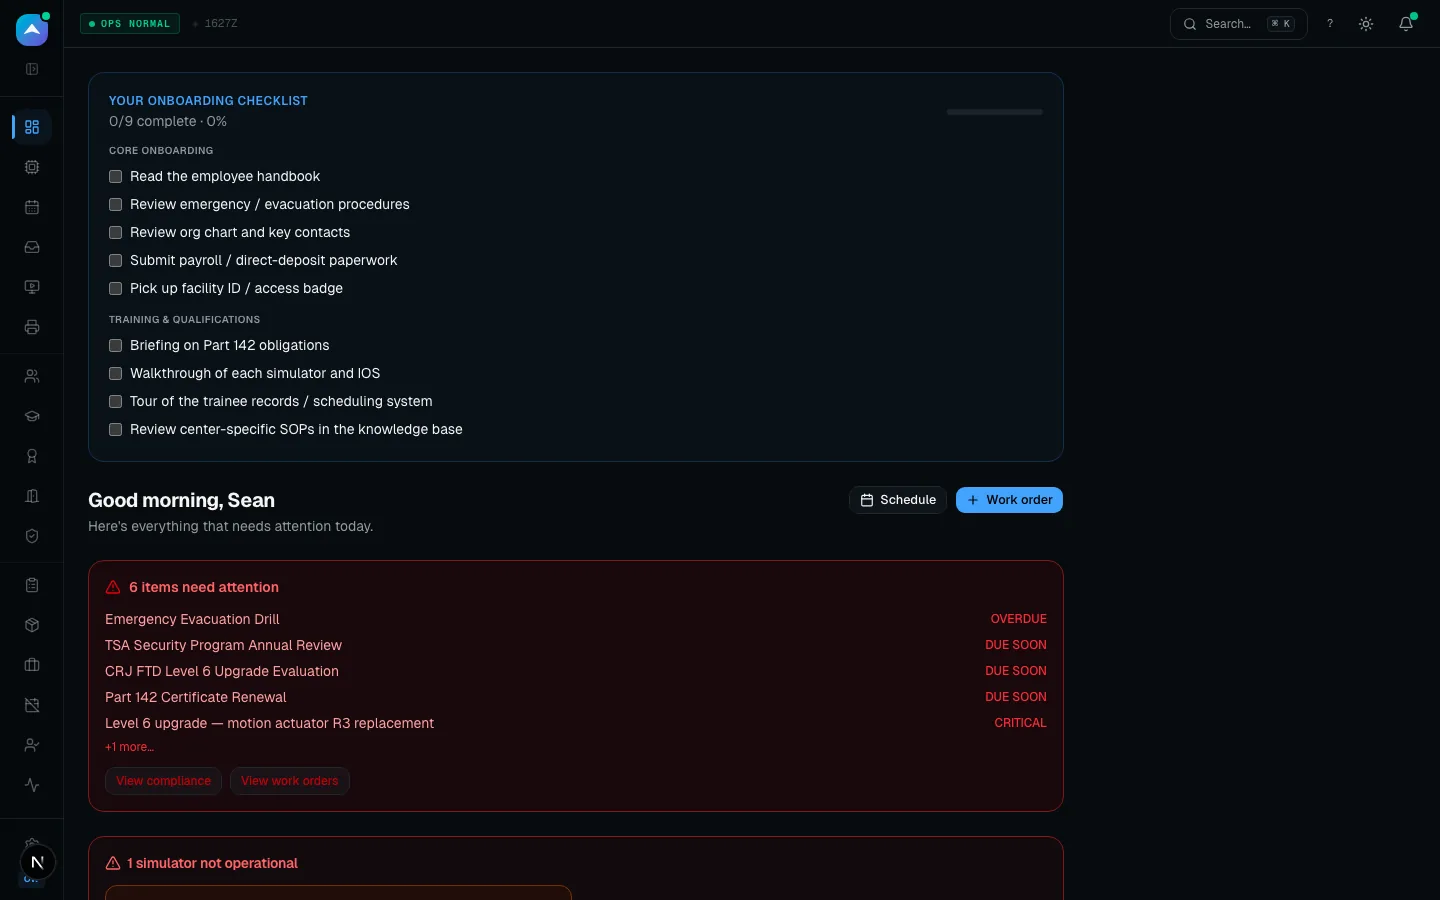The width and height of the screenshot is (1440, 900).
Task: Expand the '+1 more…' link
Action: click(129, 747)
